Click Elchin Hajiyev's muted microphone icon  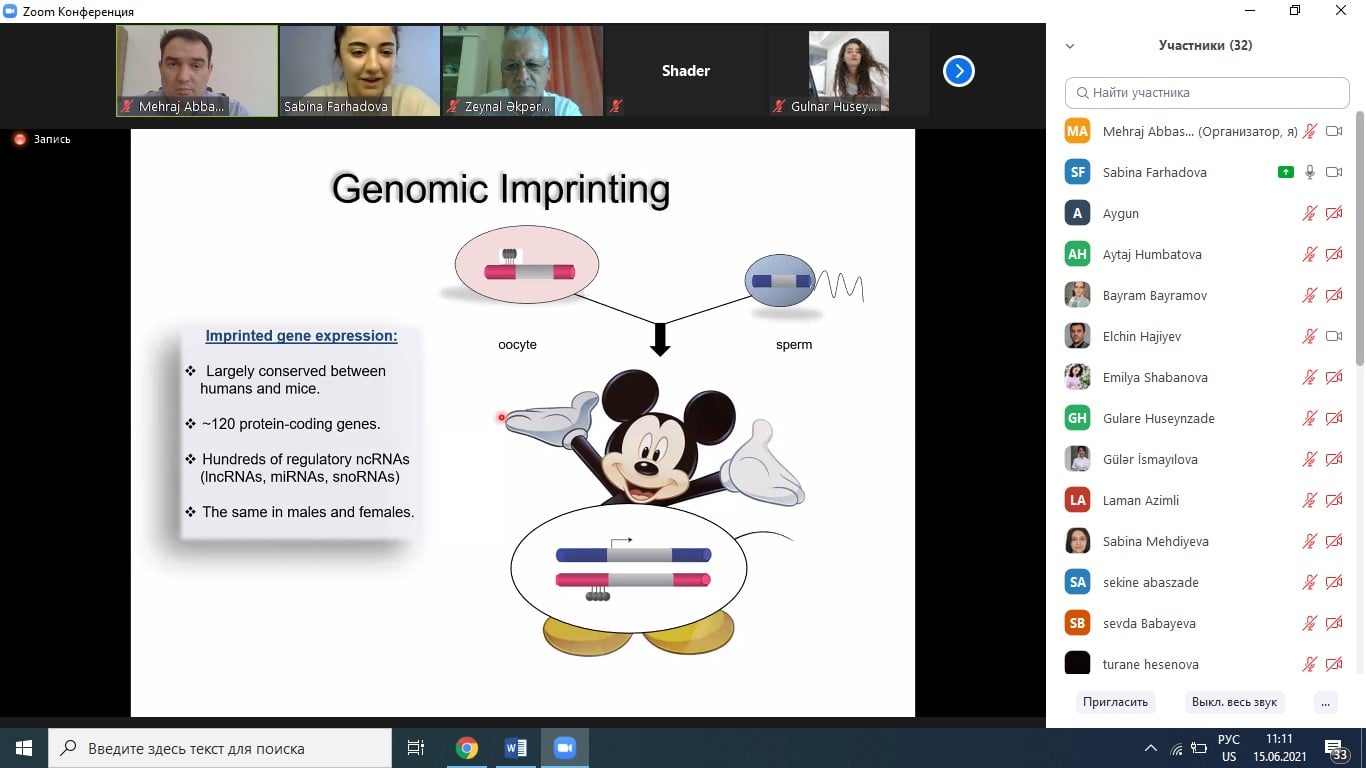pos(1310,336)
